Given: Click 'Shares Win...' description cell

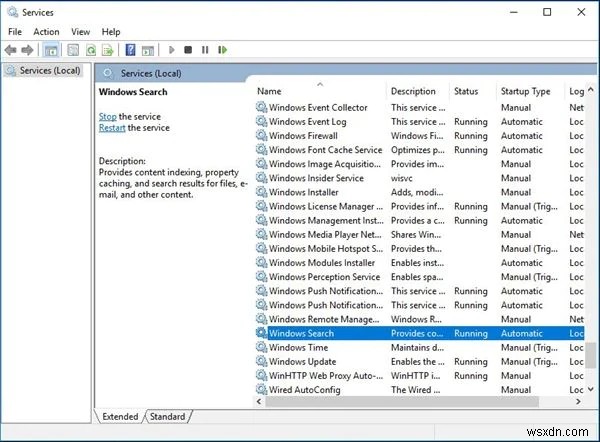Looking at the screenshot, I should pos(416,235).
